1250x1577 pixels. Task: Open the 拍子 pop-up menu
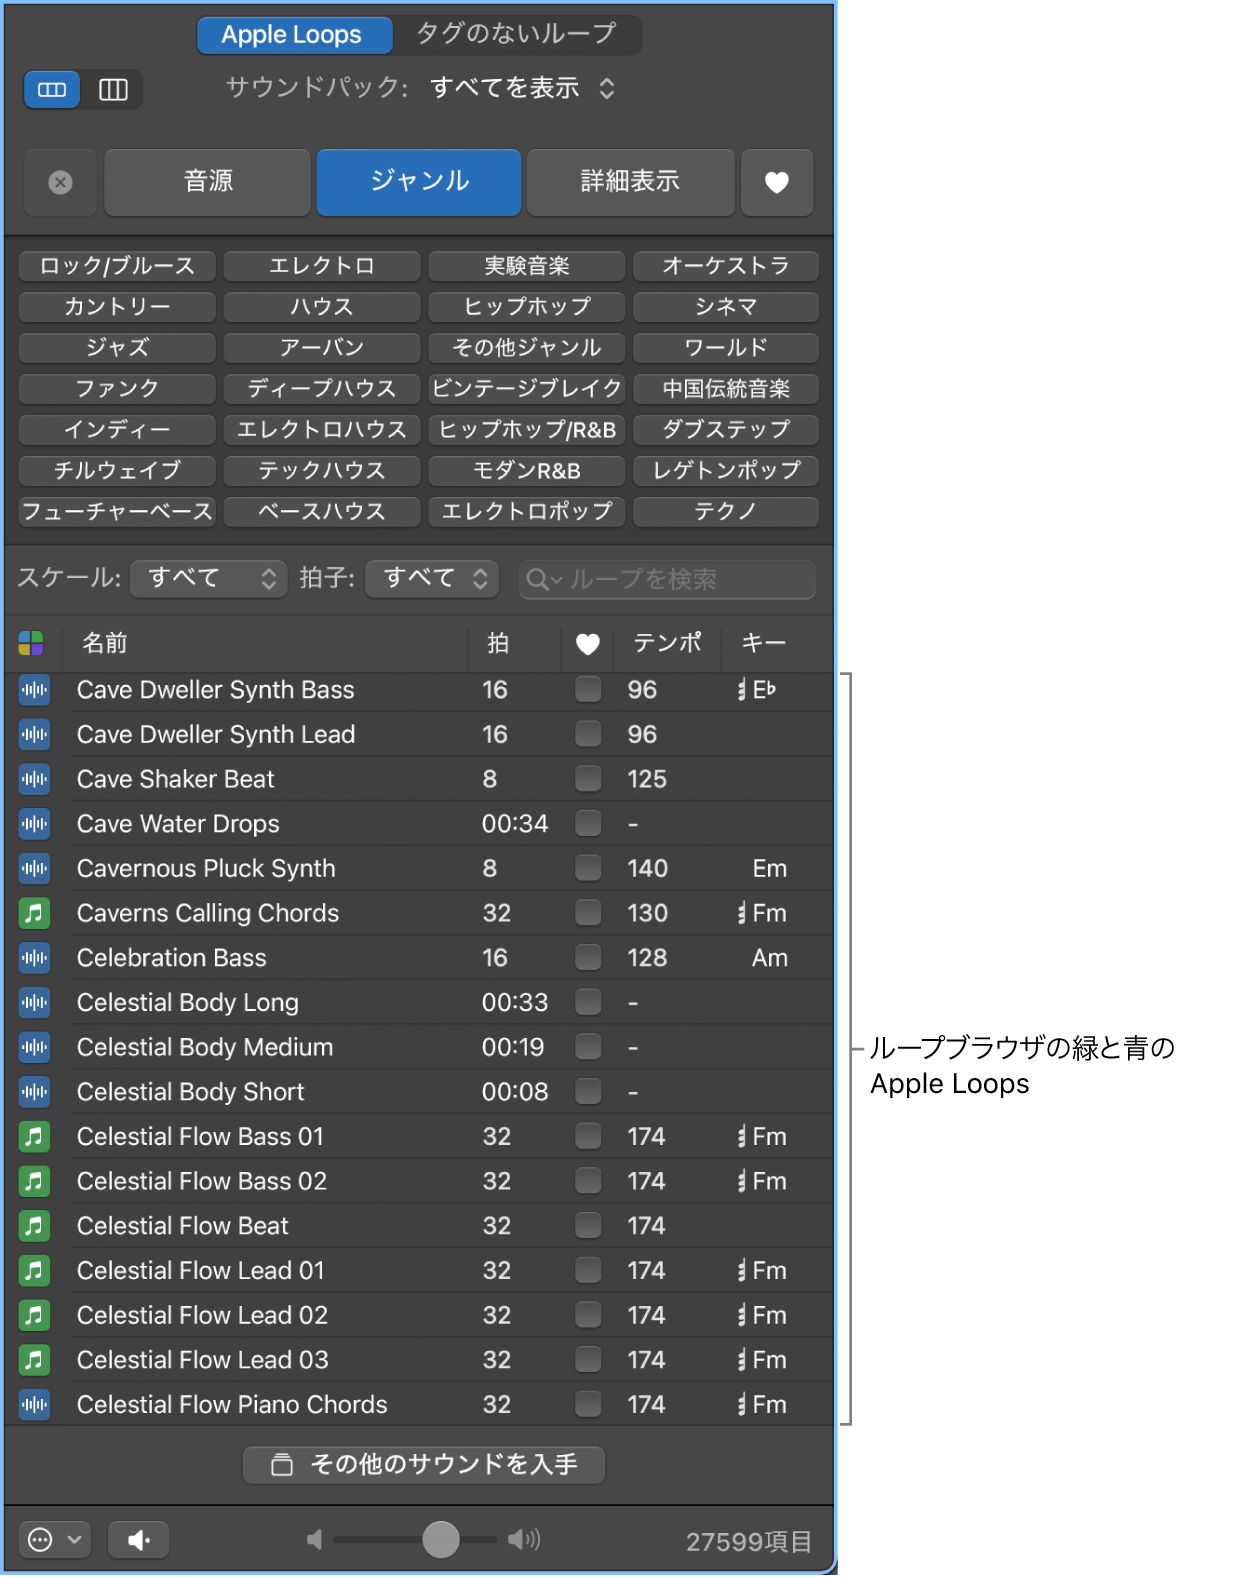point(432,578)
